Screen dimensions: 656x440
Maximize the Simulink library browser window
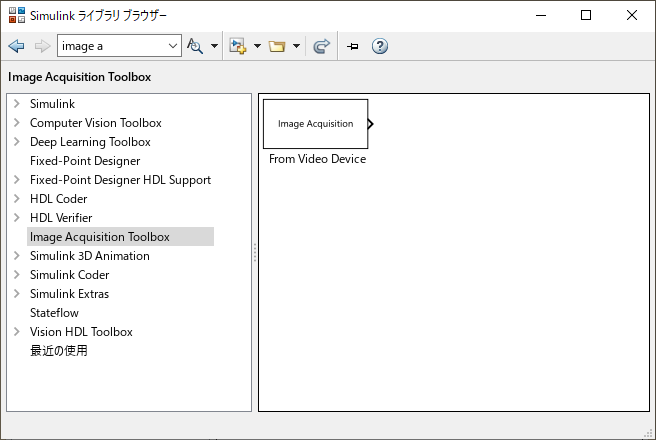pos(586,15)
